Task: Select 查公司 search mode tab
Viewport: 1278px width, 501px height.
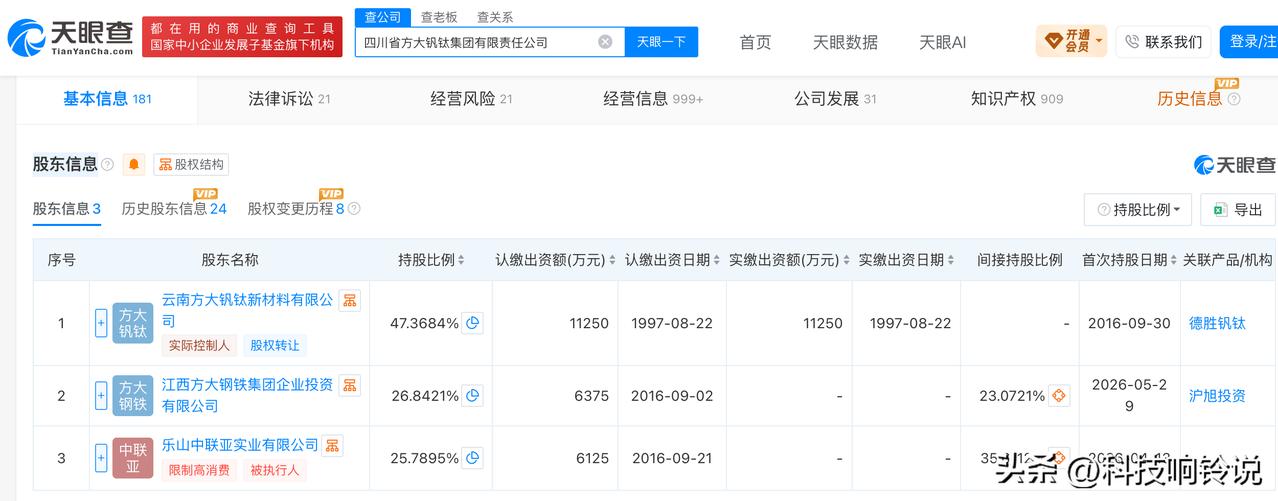Action: [383, 17]
